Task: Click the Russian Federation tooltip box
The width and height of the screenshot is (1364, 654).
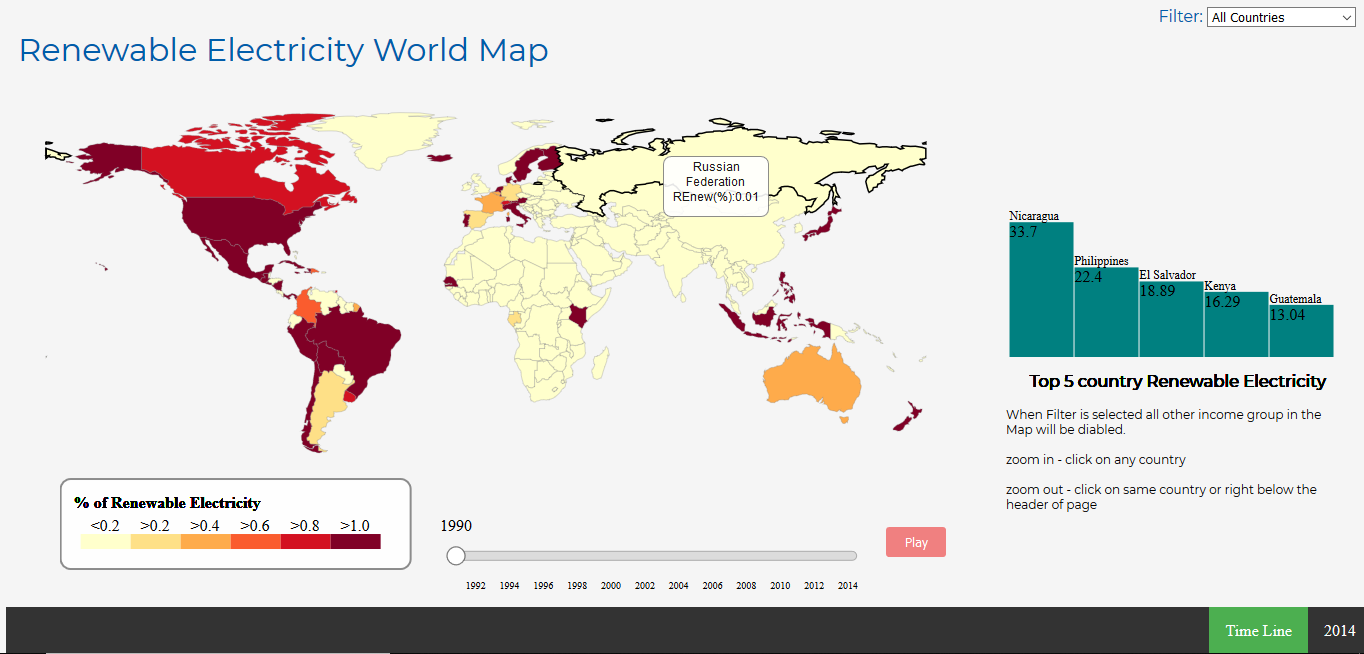Action: (x=716, y=186)
